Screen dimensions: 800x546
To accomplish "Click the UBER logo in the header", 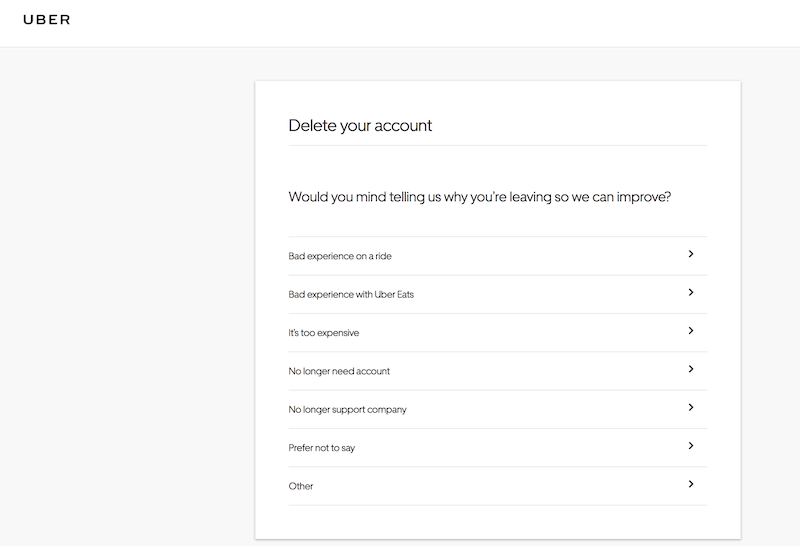I will (47, 20).
